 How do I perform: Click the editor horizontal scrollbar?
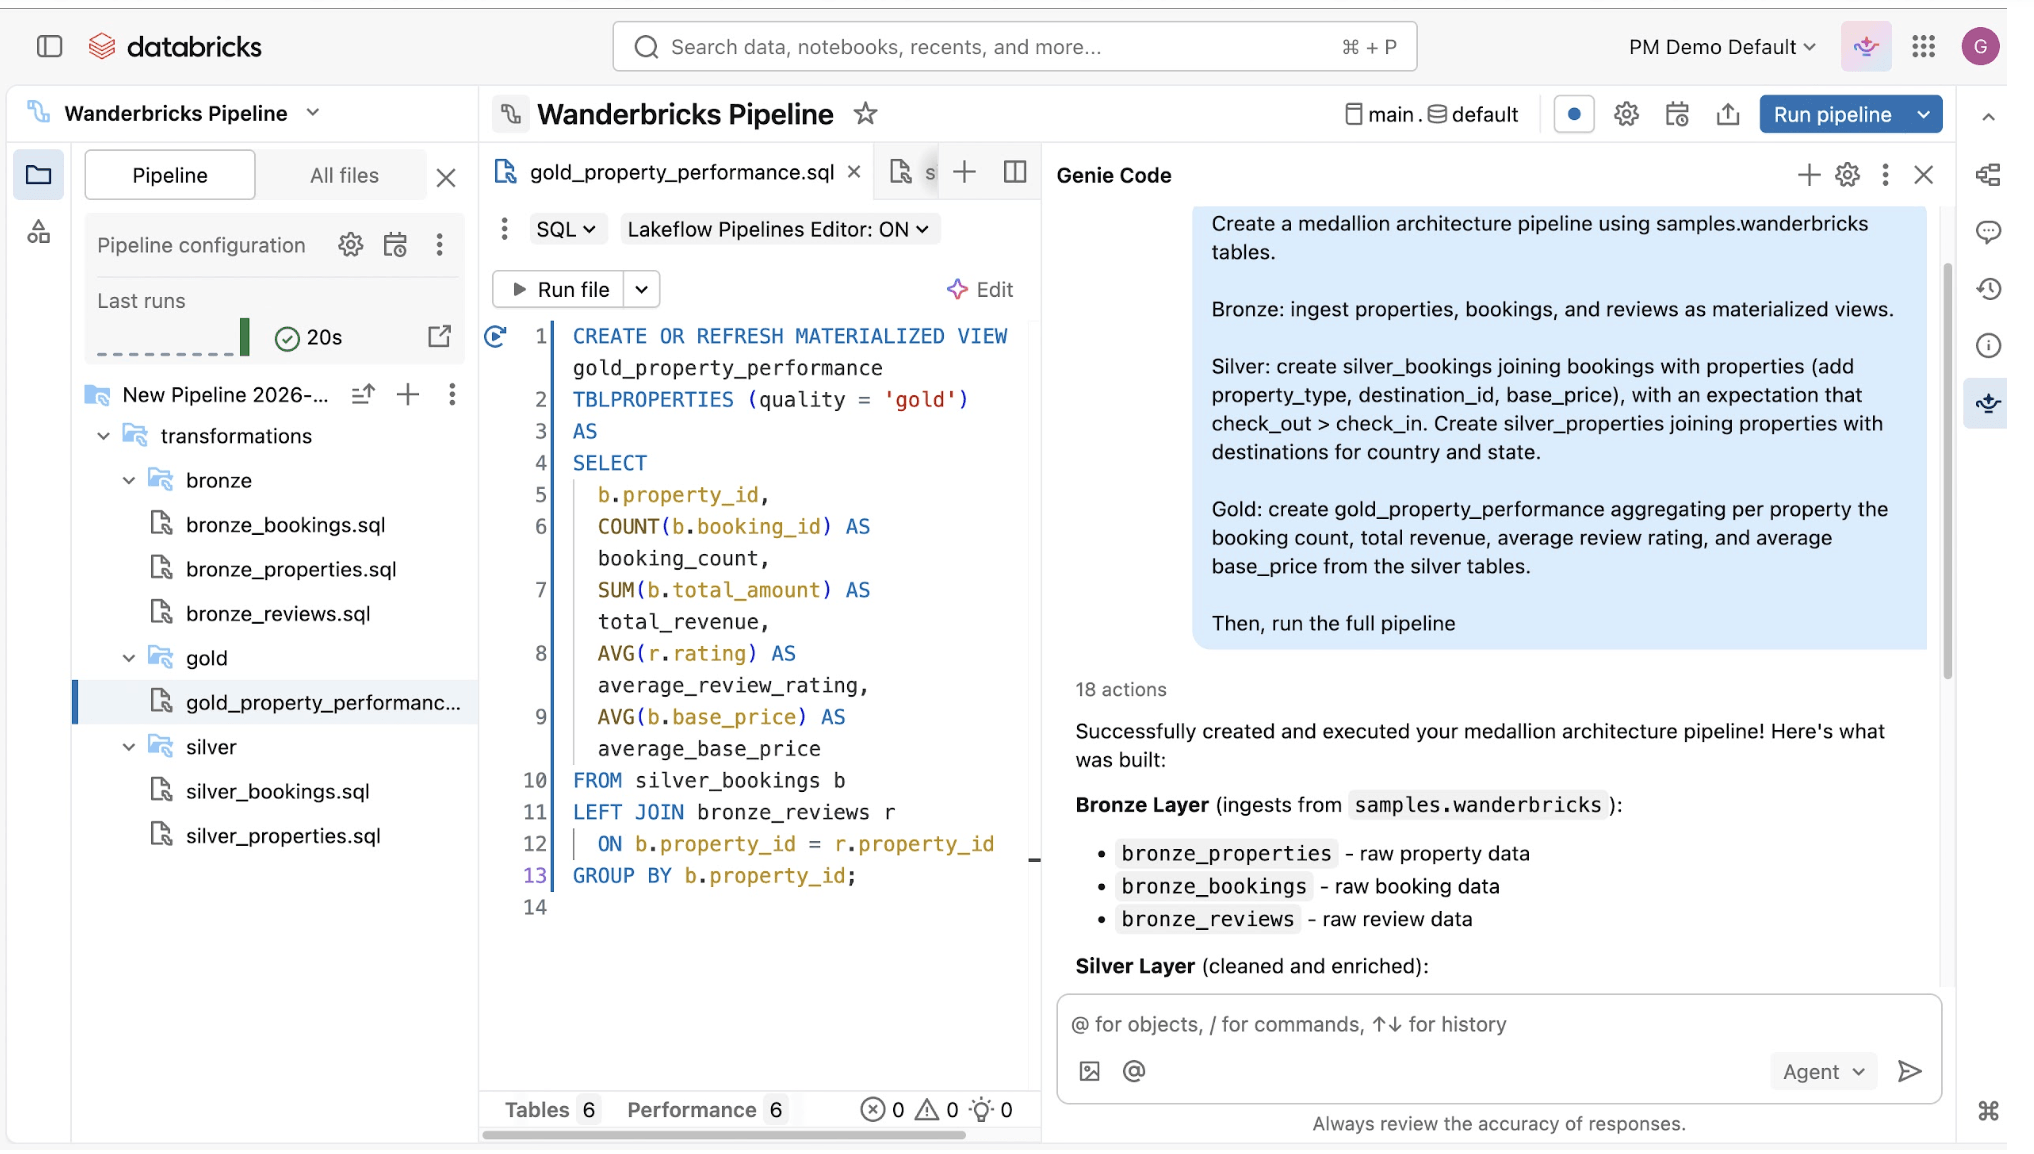point(723,1135)
